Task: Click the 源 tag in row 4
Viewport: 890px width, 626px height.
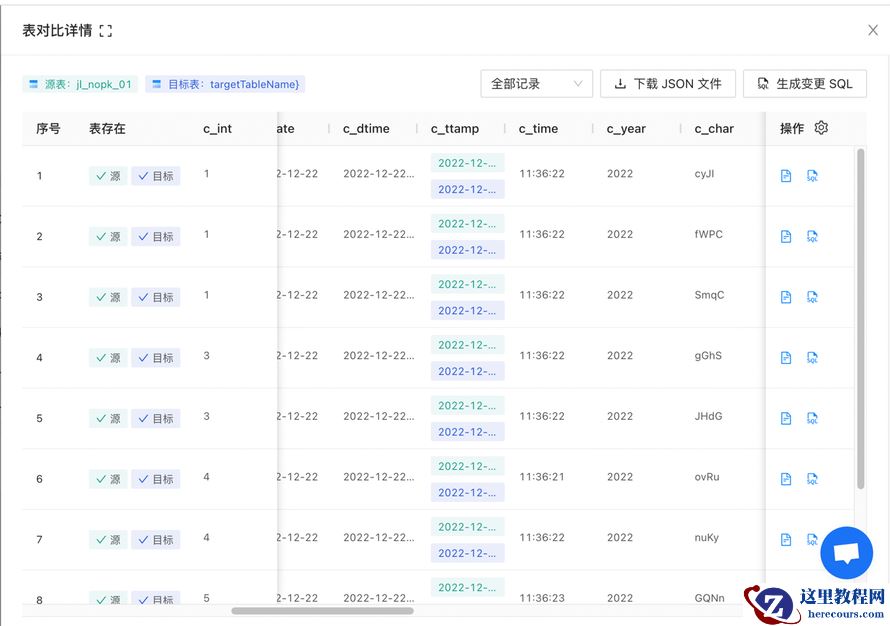Action: click(108, 358)
